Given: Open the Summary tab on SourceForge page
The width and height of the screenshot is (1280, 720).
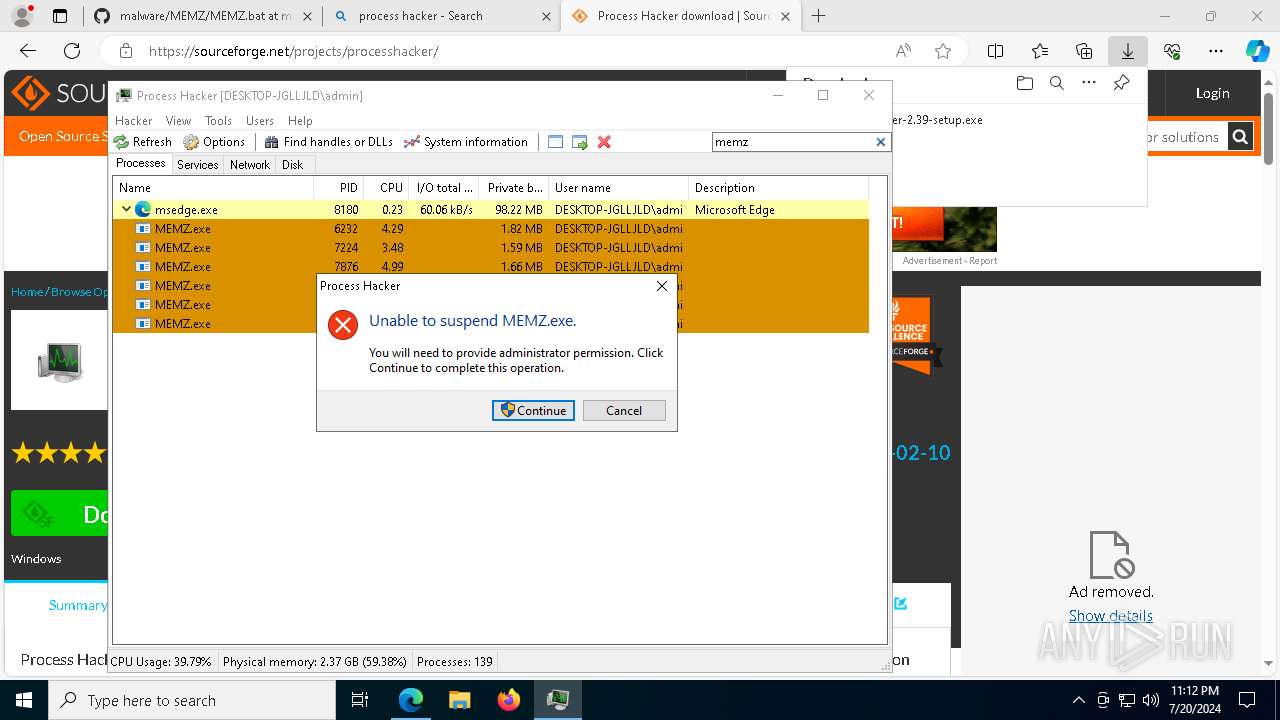Looking at the screenshot, I should click(x=78, y=605).
